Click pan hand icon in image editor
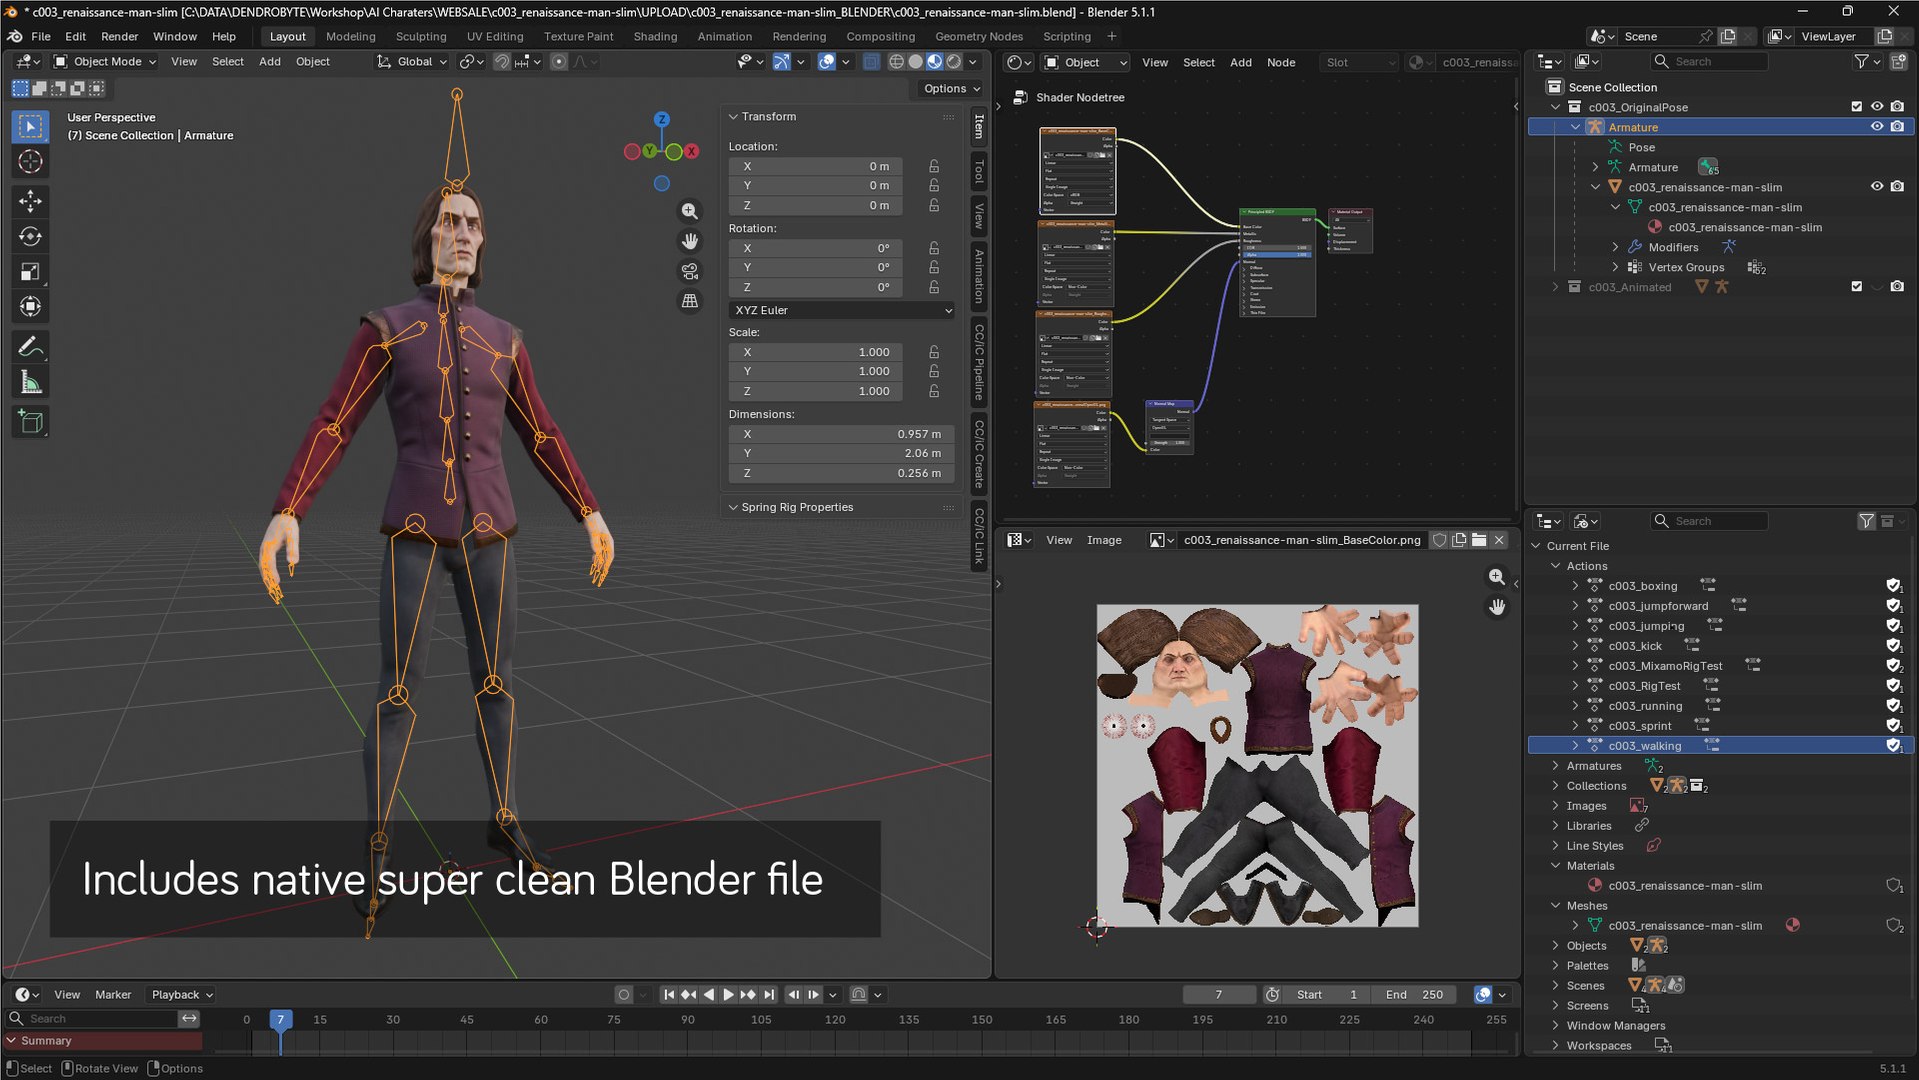1919x1080 pixels. [x=1497, y=607]
